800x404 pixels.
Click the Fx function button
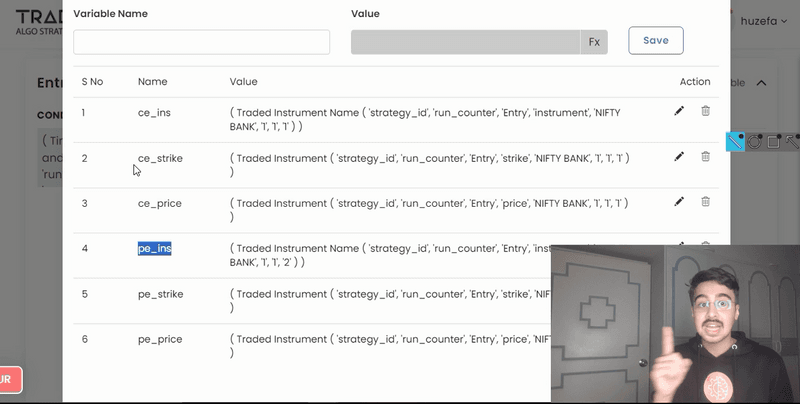pos(594,42)
